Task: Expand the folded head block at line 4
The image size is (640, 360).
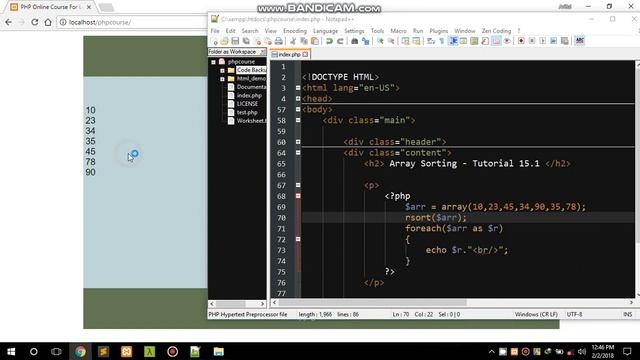Action: [298, 98]
